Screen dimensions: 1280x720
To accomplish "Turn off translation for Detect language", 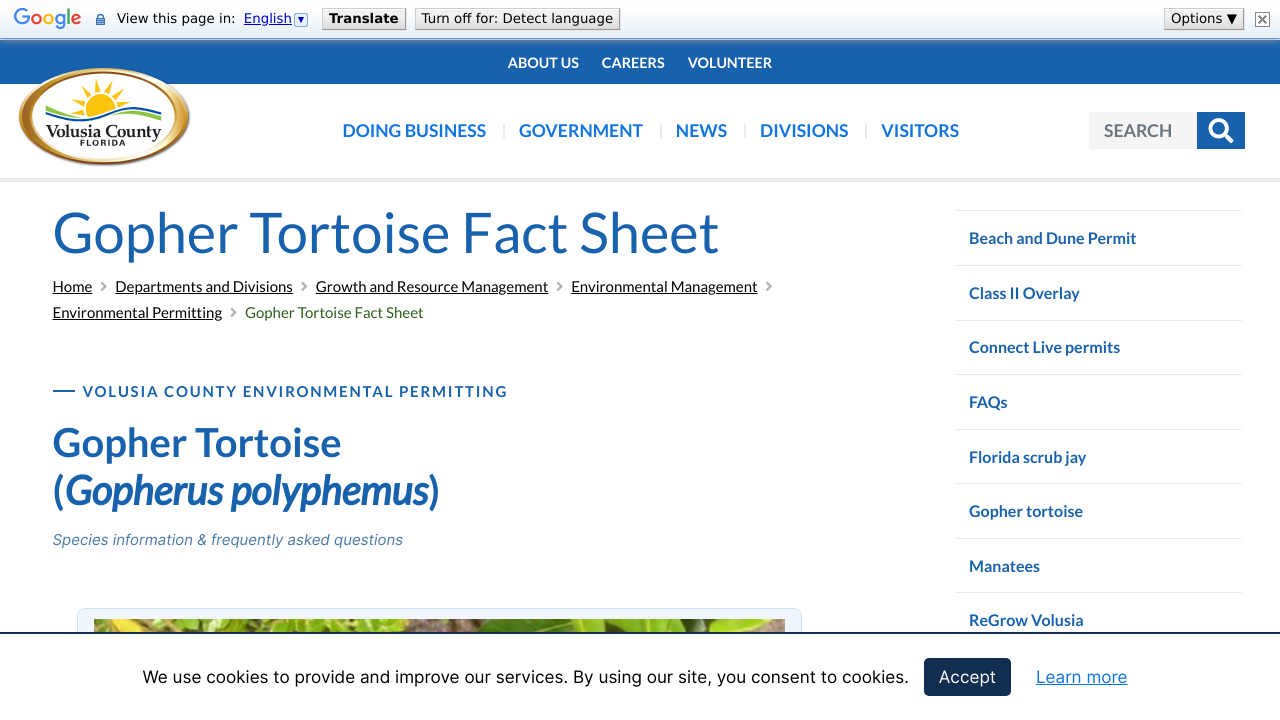I will tap(517, 19).
